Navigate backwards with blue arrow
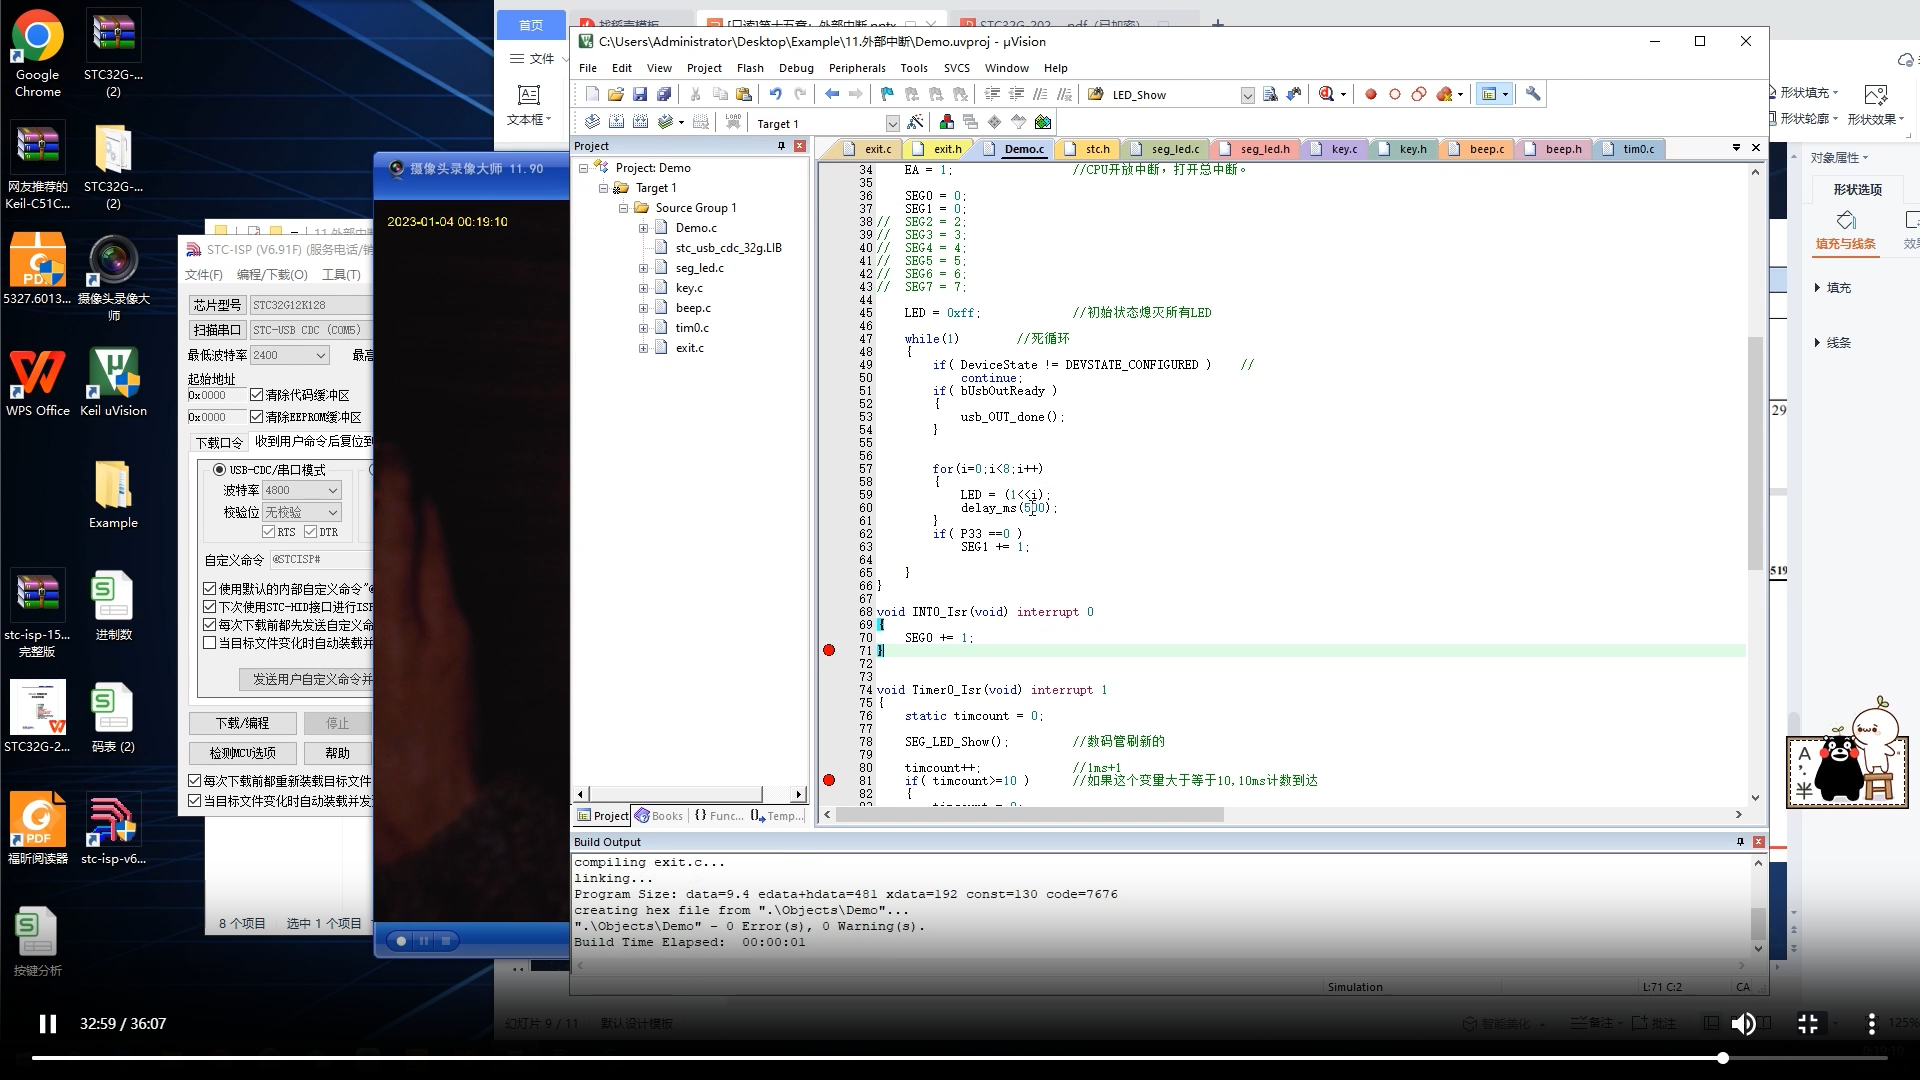The width and height of the screenshot is (1920, 1080). pyautogui.click(x=832, y=94)
